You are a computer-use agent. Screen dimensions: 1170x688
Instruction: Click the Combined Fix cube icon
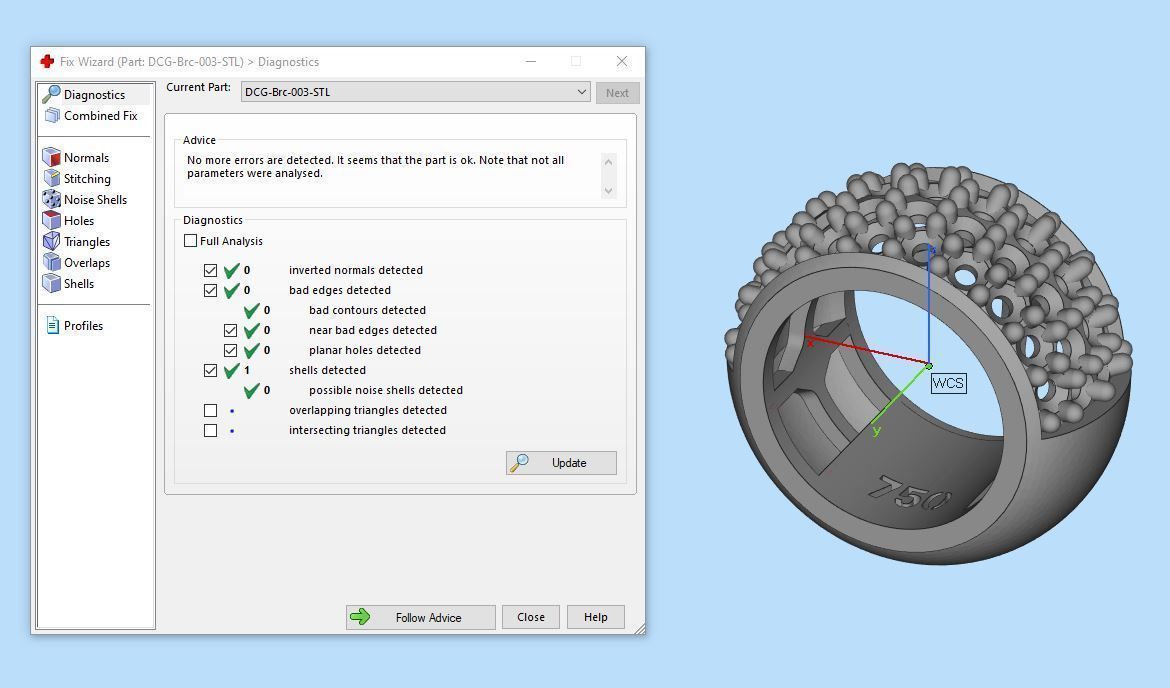pyautogui.click(x=51, y=115)
